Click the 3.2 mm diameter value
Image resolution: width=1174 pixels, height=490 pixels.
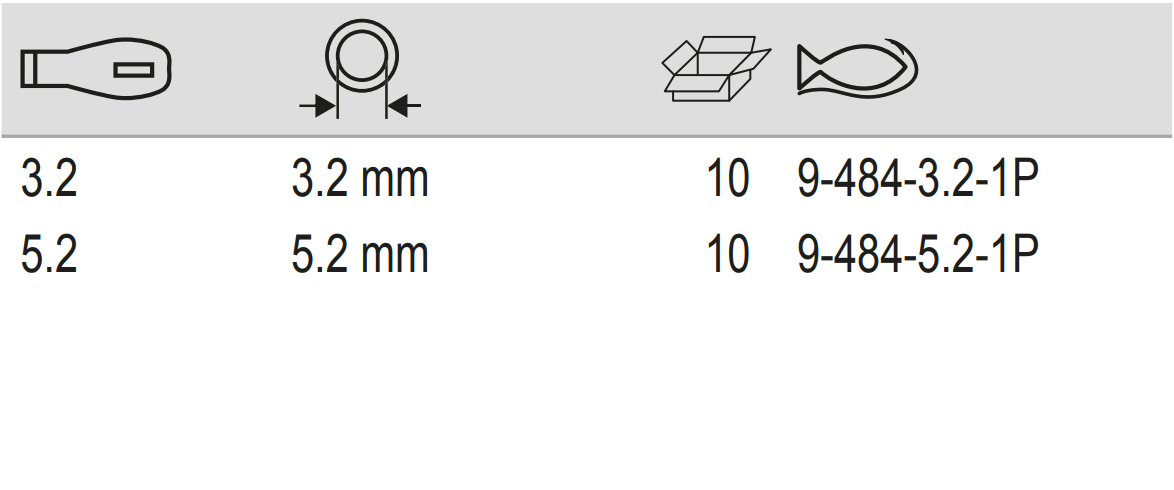coord(360,181)
